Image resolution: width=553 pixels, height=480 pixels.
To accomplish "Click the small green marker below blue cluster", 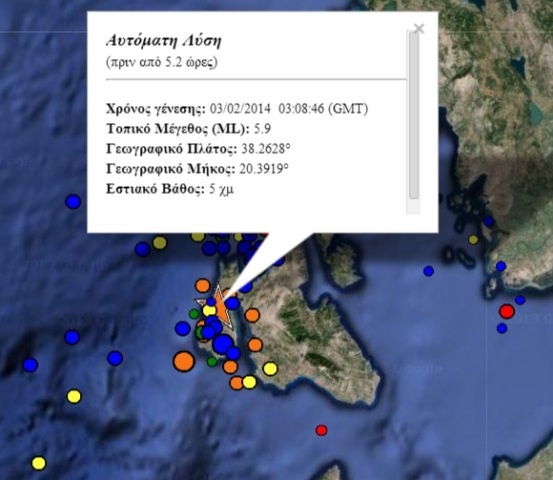I will [x=212, y=361].
